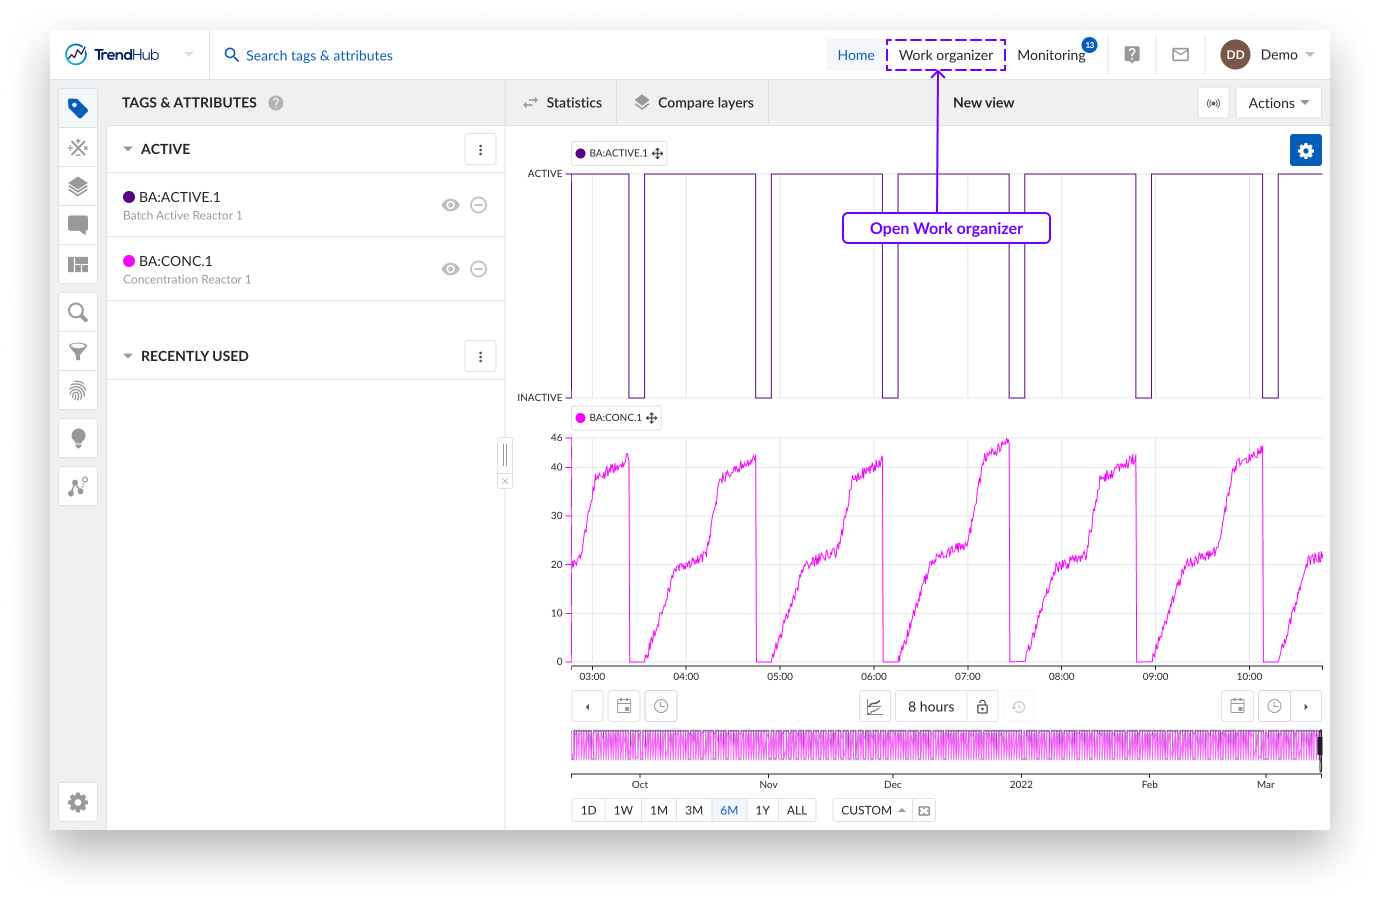Toggle visibility of BA:ACTIVE.1 tag
The image size is (1380, 900).
(451, 205)
